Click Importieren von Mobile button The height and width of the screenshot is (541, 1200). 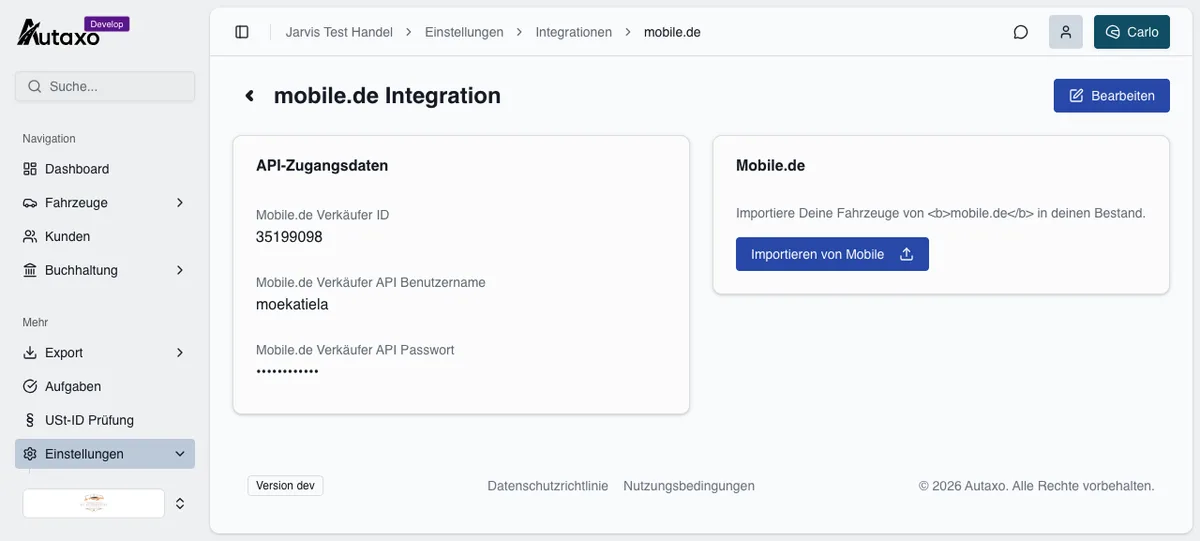[x=832, y=254]
